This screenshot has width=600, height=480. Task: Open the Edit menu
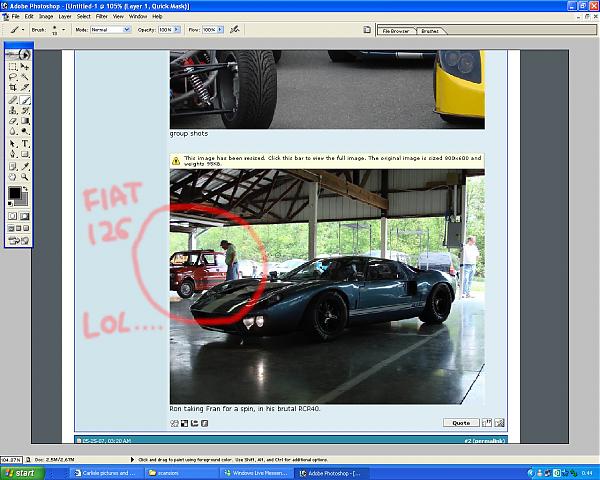tap(29, 16)
